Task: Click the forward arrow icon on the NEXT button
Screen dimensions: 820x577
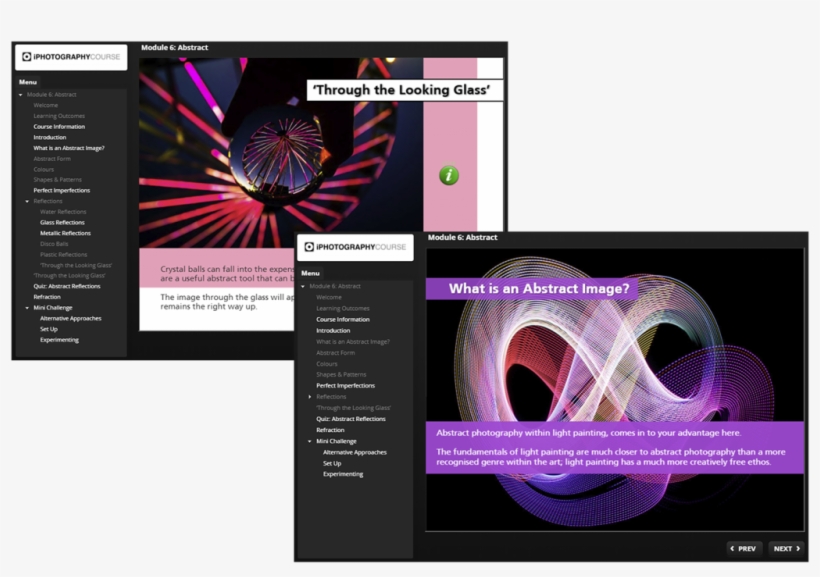Action: point(800,548)
